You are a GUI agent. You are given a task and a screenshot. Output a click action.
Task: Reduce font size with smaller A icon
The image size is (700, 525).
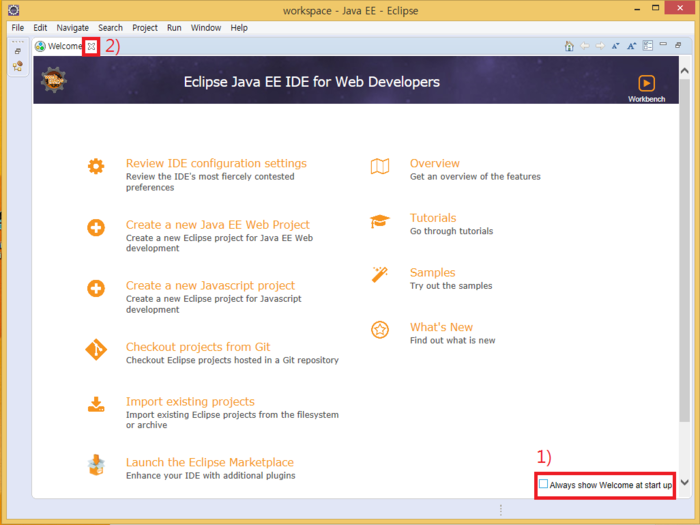tap(616, 46)
